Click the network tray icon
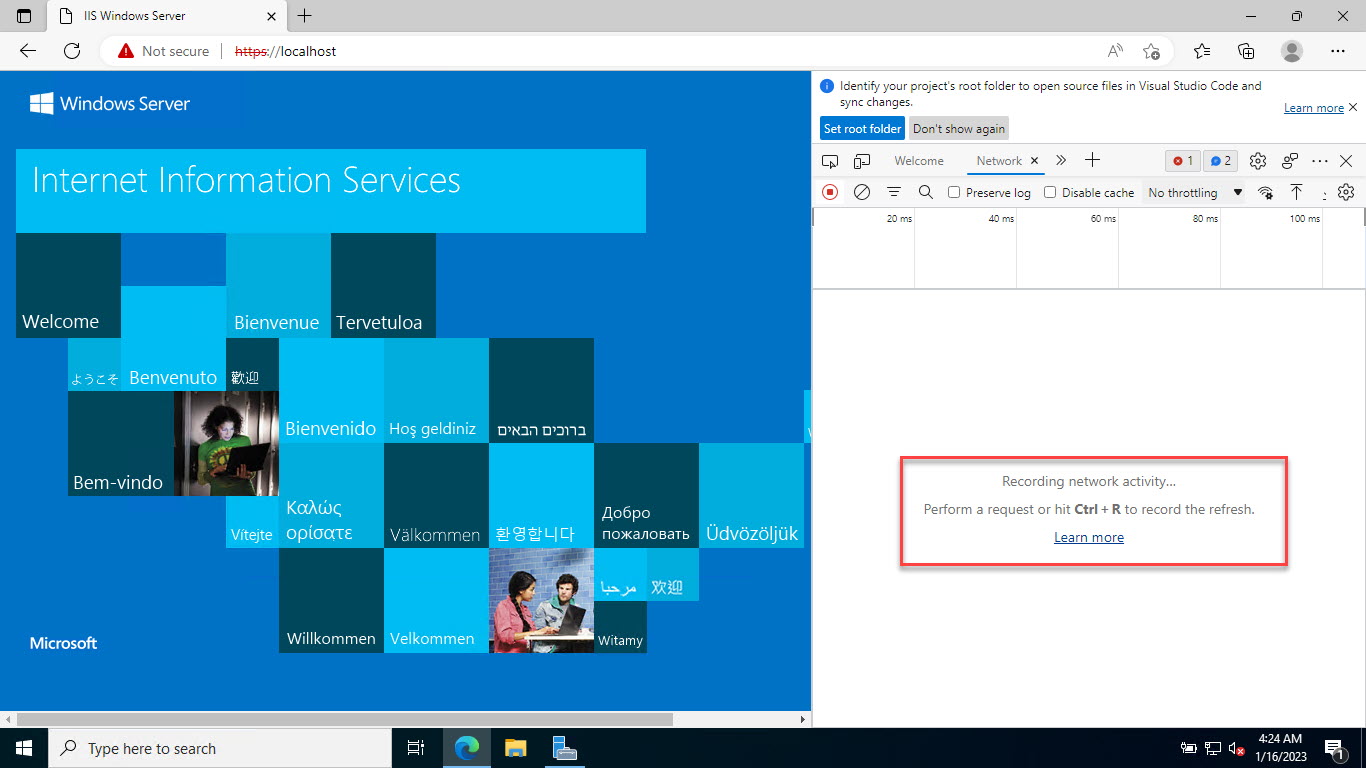The height and width of the screenshot is (768, 1366). click(x=1213, y=748)
